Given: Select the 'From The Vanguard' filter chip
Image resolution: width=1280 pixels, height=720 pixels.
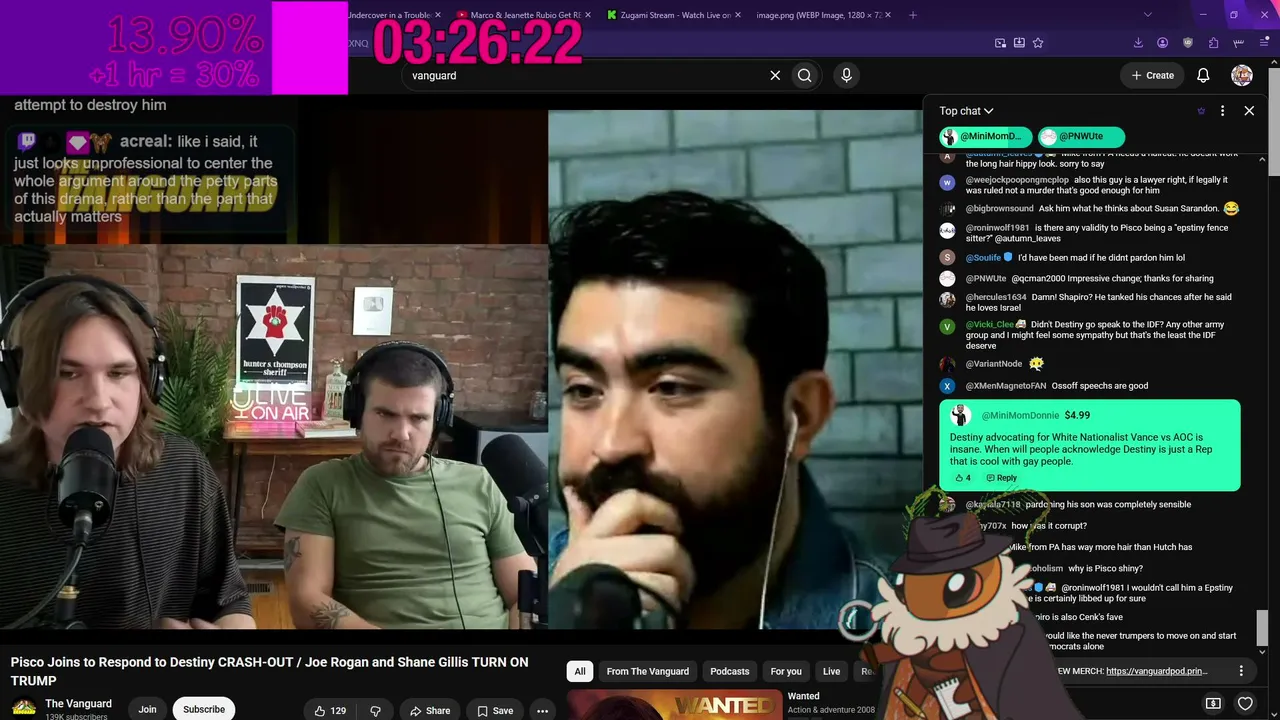Looking at the screenshot, I should [647, 671].
